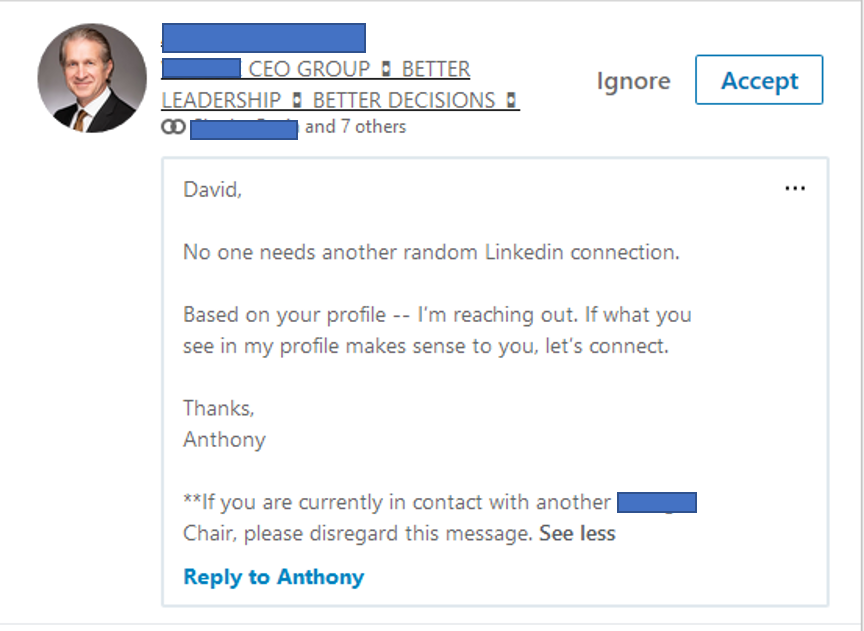Click the 'Thanks,' line in the message
This screenshot has height=631, width=864.
[x=218, y=408]
